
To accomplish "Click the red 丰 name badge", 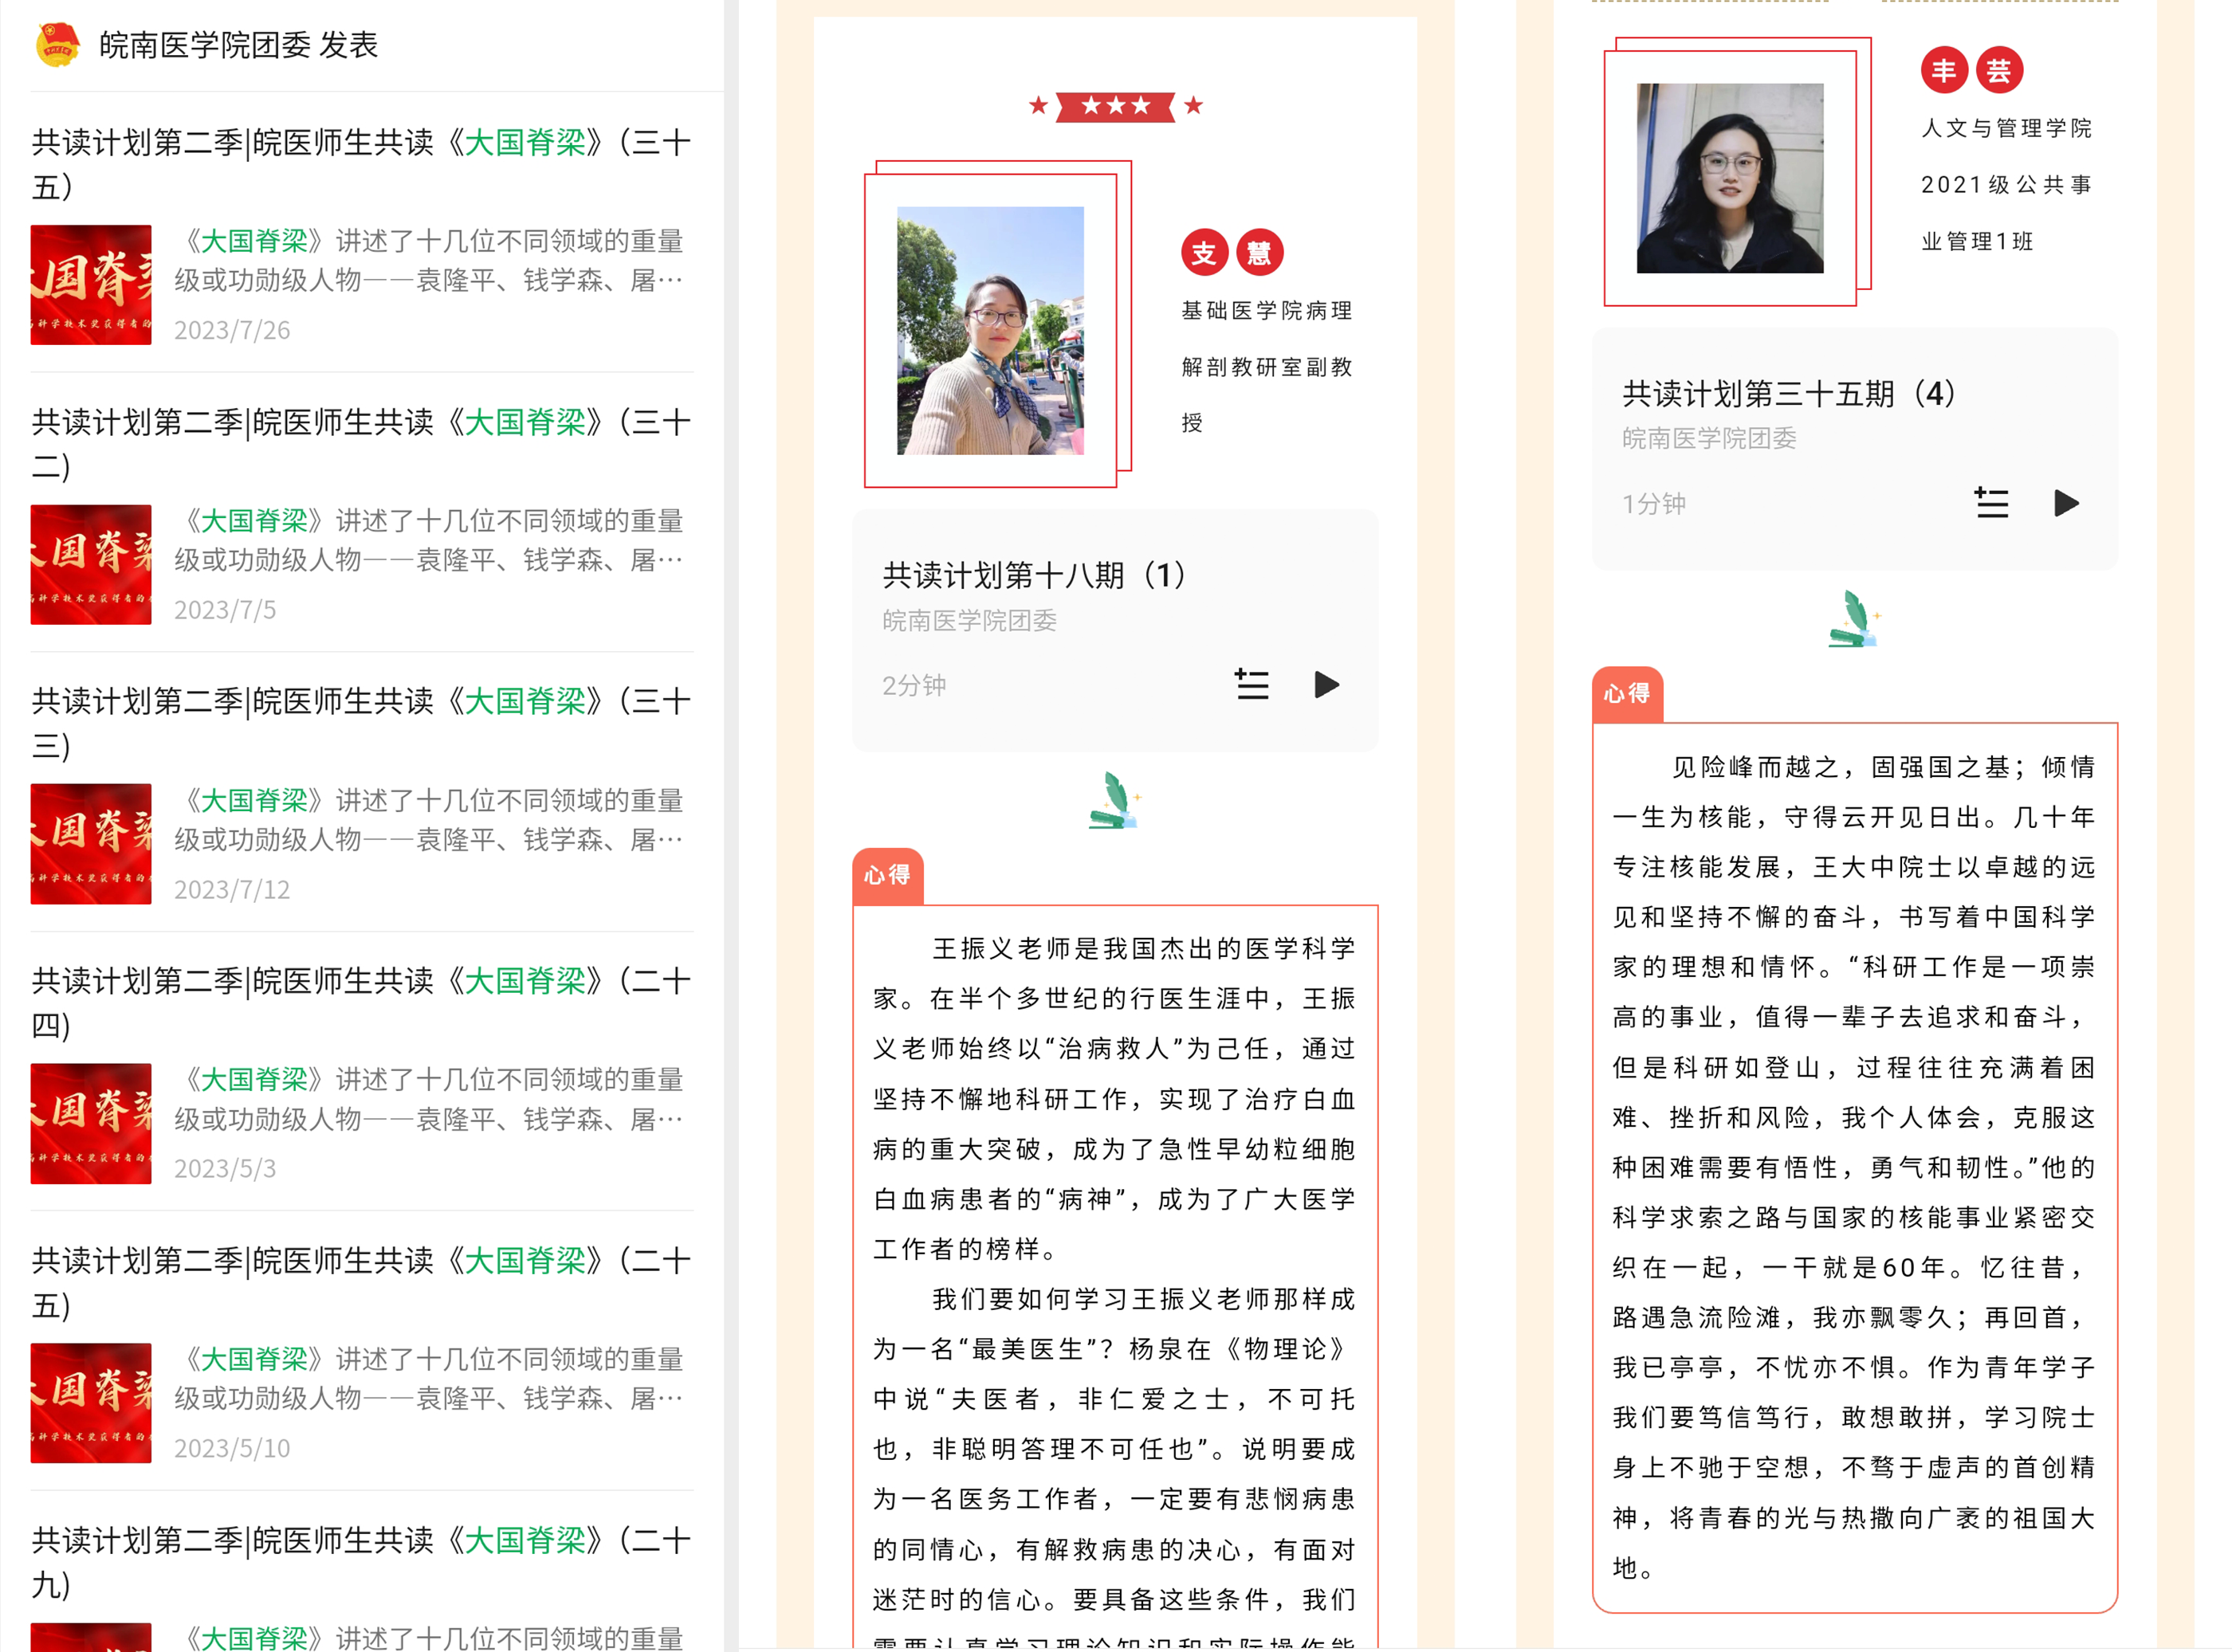I will (x=1944, y=70).
